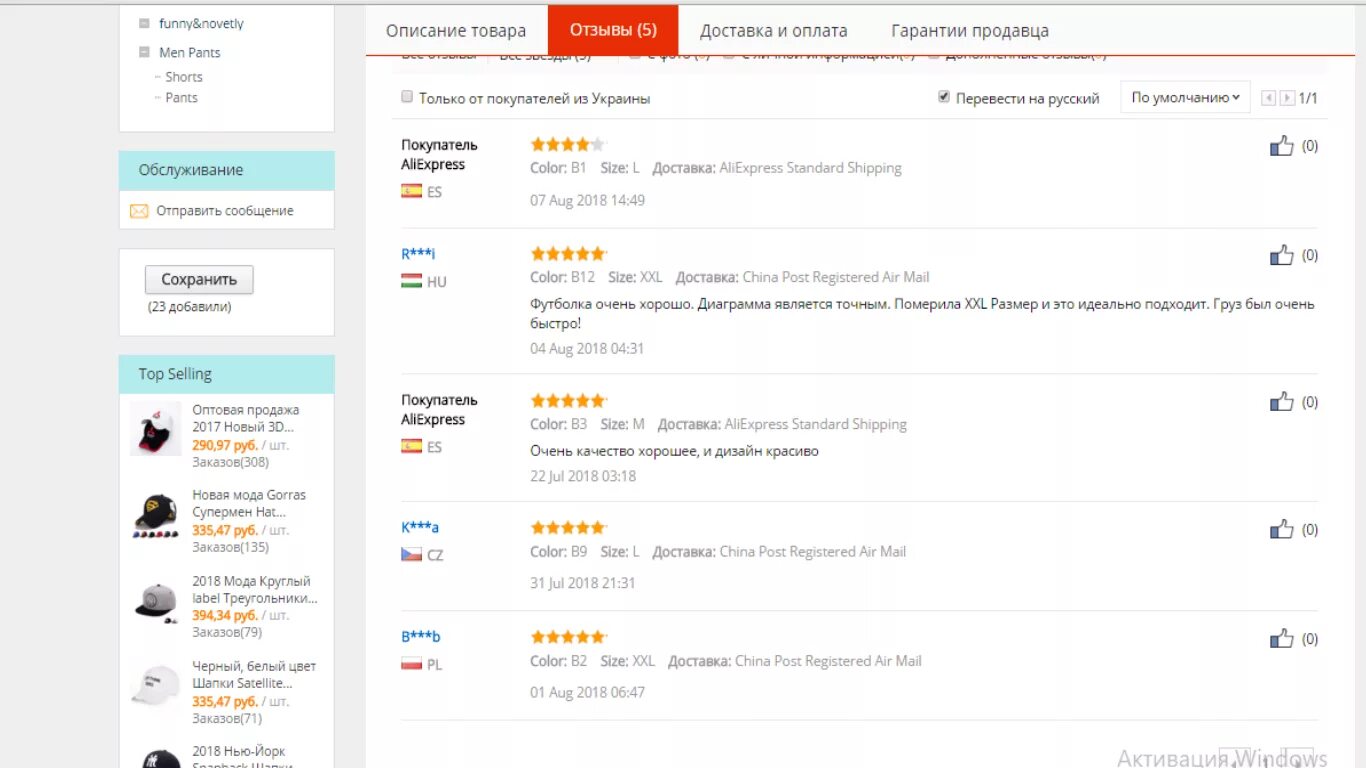The width and height of the screenshot is (1366, 768).
Task: Open the Gorras Супермен hat thumbnail
Action: (156, 514)
